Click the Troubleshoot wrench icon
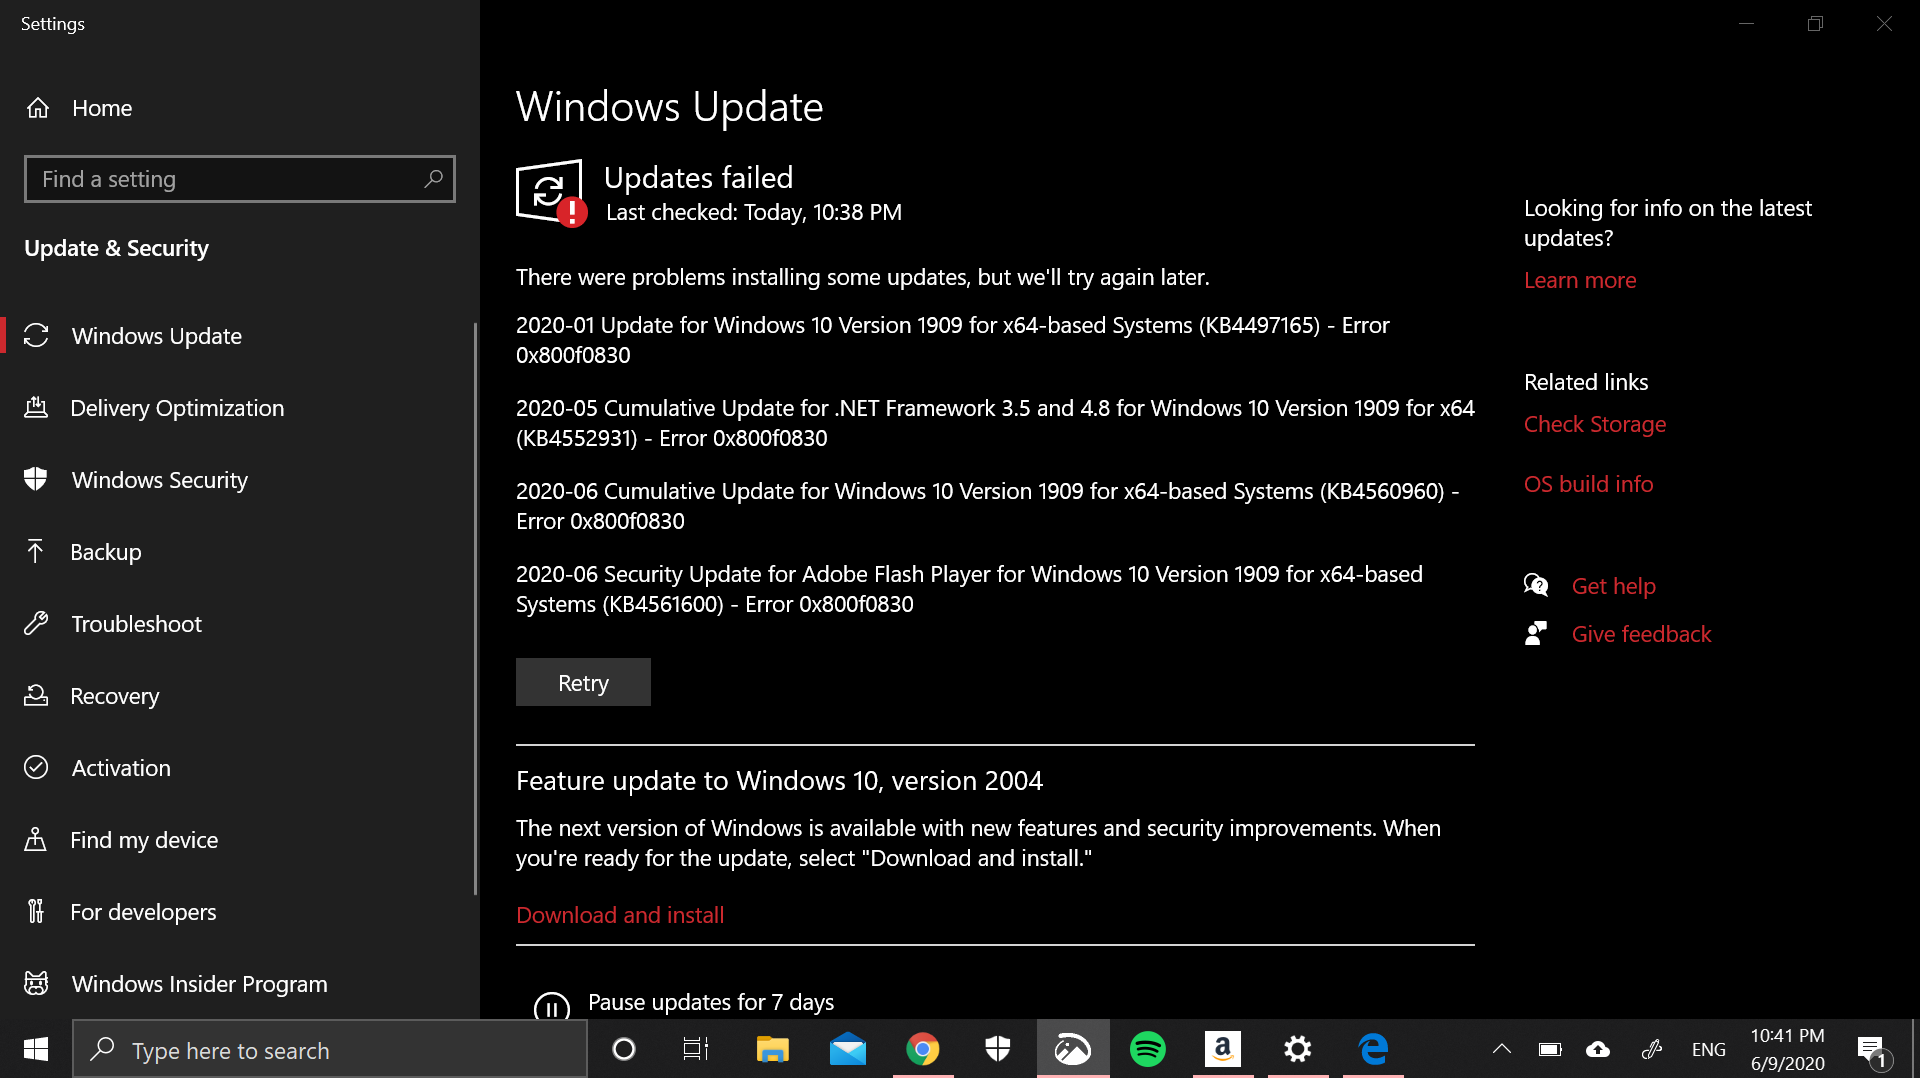The height and width of the screenshot is (1078, 1920). (36, 623)
